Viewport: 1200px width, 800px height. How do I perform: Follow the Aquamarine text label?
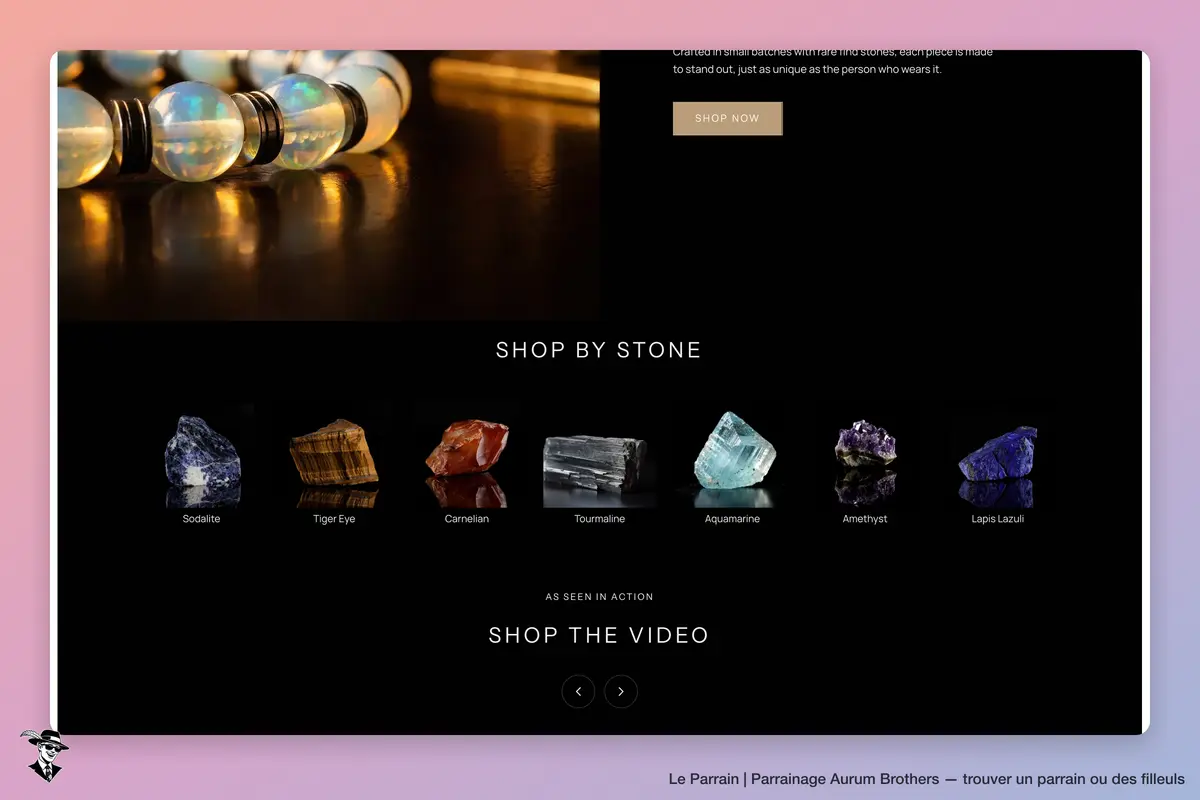pos(733,519)
